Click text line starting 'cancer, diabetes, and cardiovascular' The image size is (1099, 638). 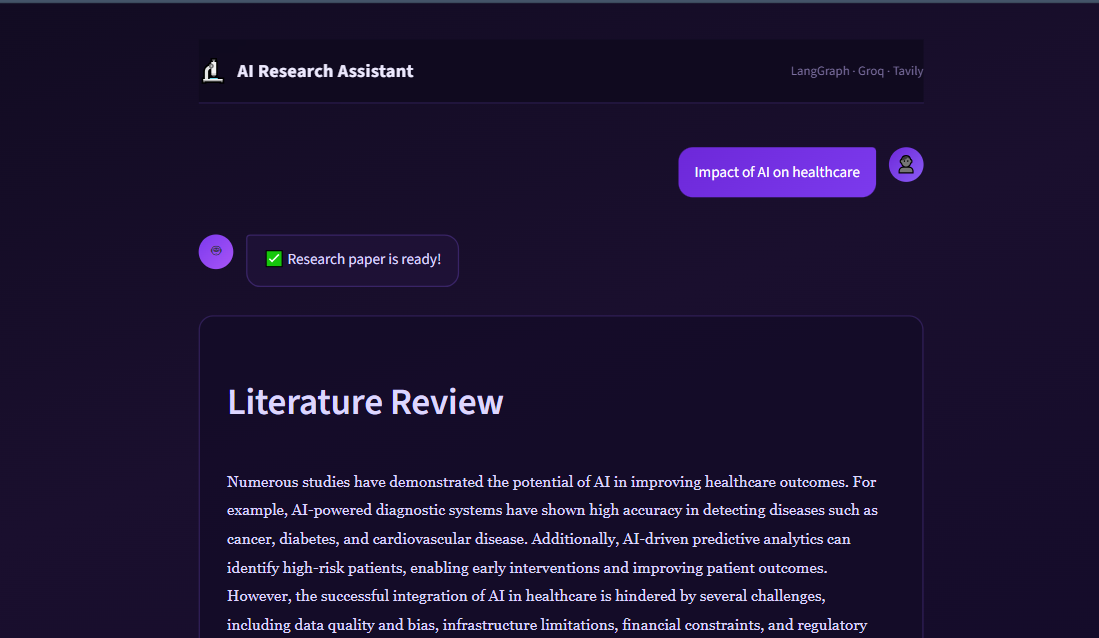click(538, 538)
